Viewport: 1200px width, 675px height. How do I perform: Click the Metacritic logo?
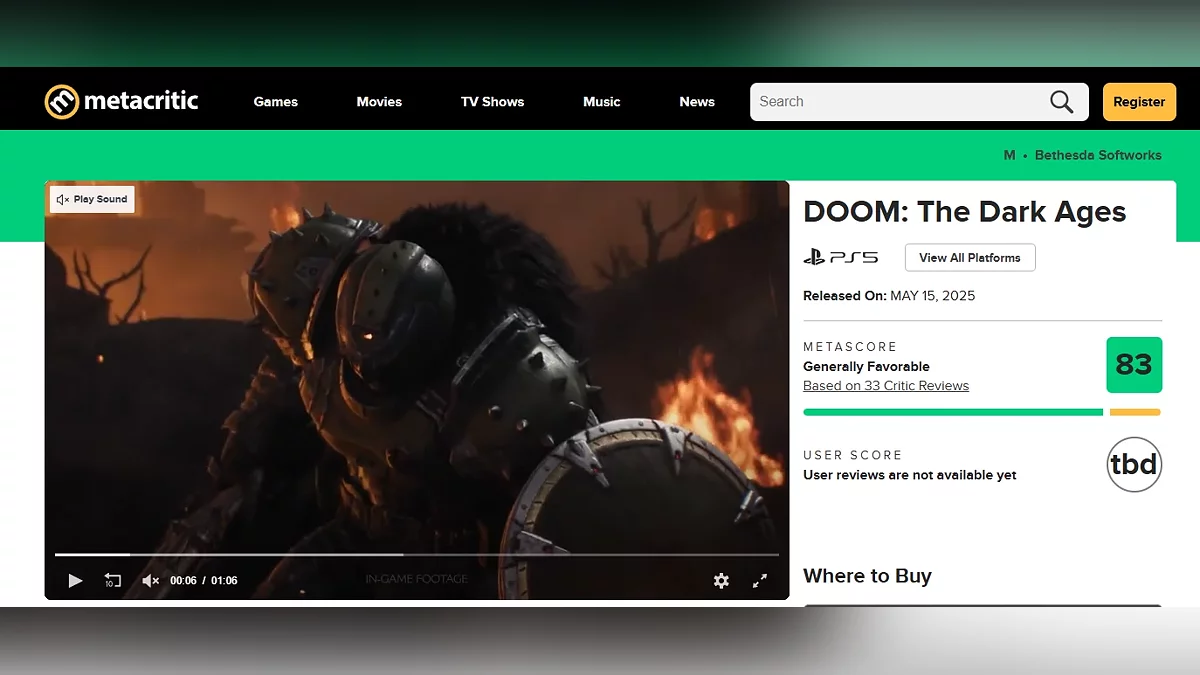click(121, 101)
